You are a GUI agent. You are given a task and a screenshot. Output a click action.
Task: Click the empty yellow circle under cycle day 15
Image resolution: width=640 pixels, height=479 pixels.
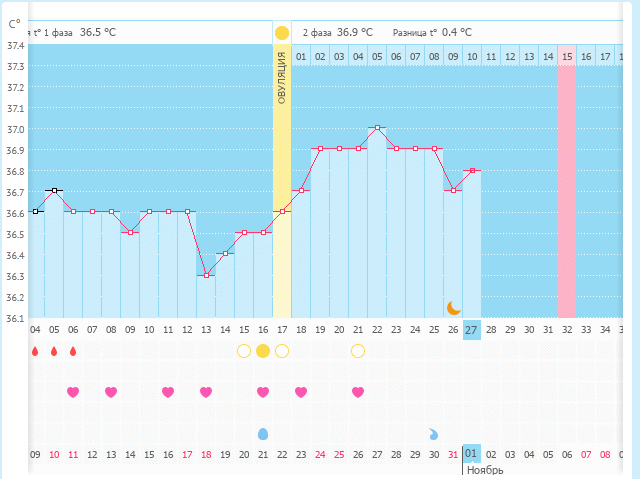(244, 350)
